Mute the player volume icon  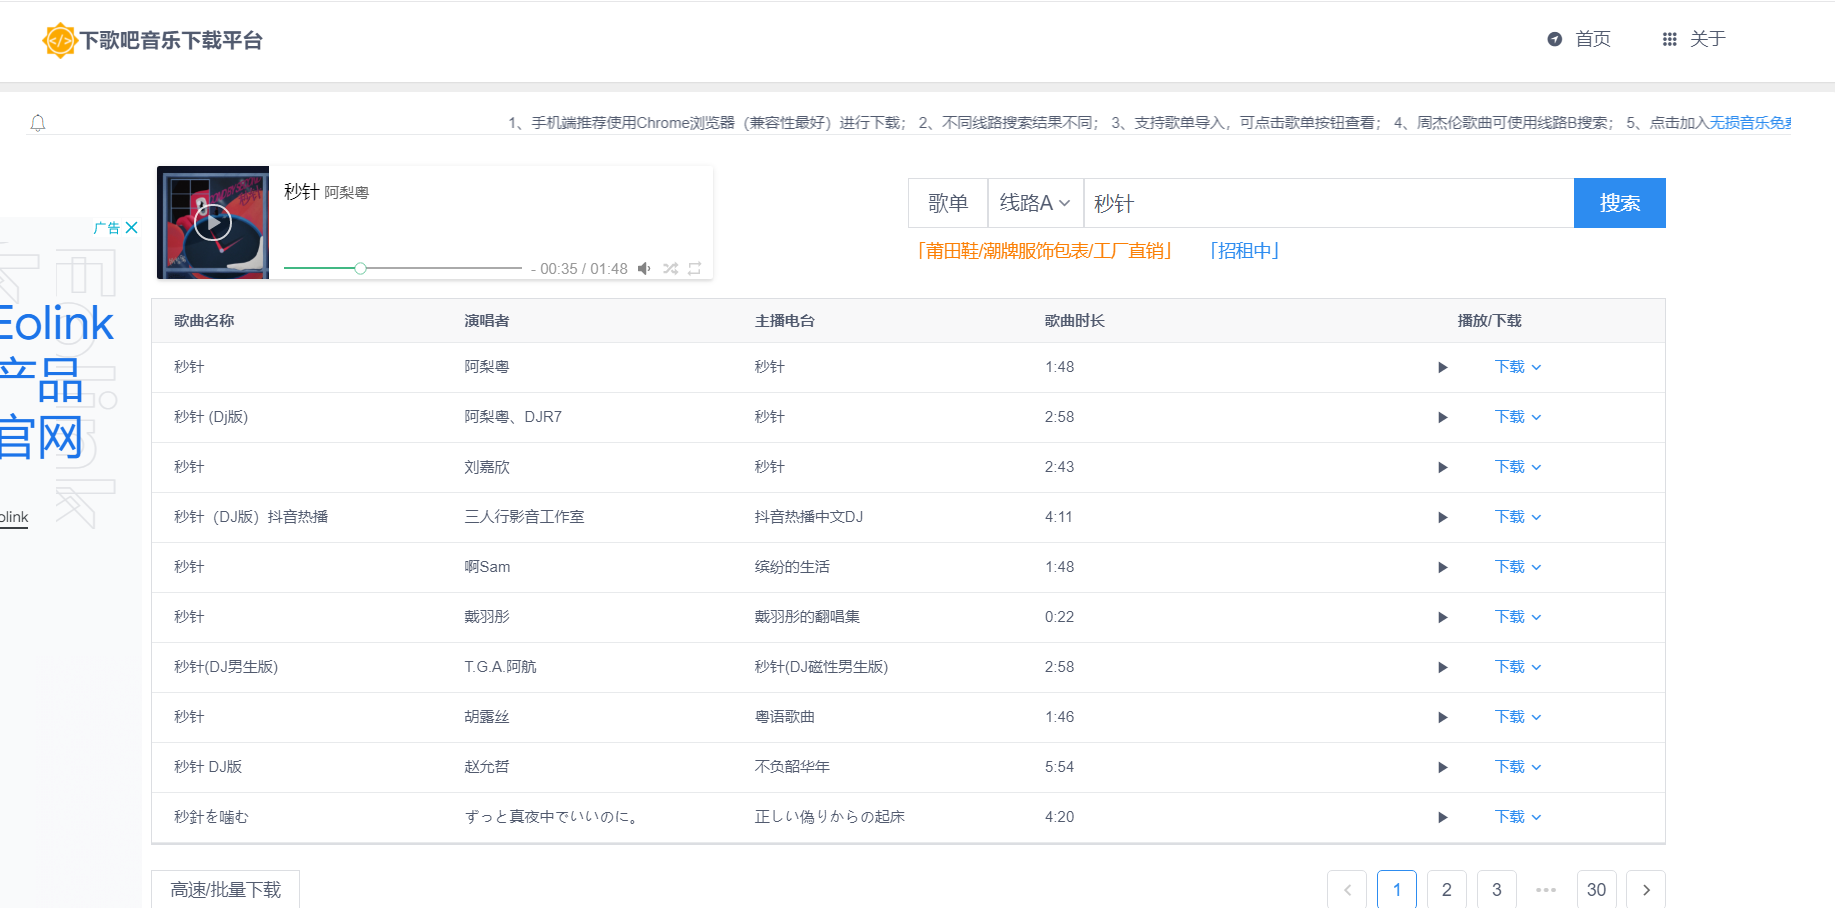(x=644, y=269)
